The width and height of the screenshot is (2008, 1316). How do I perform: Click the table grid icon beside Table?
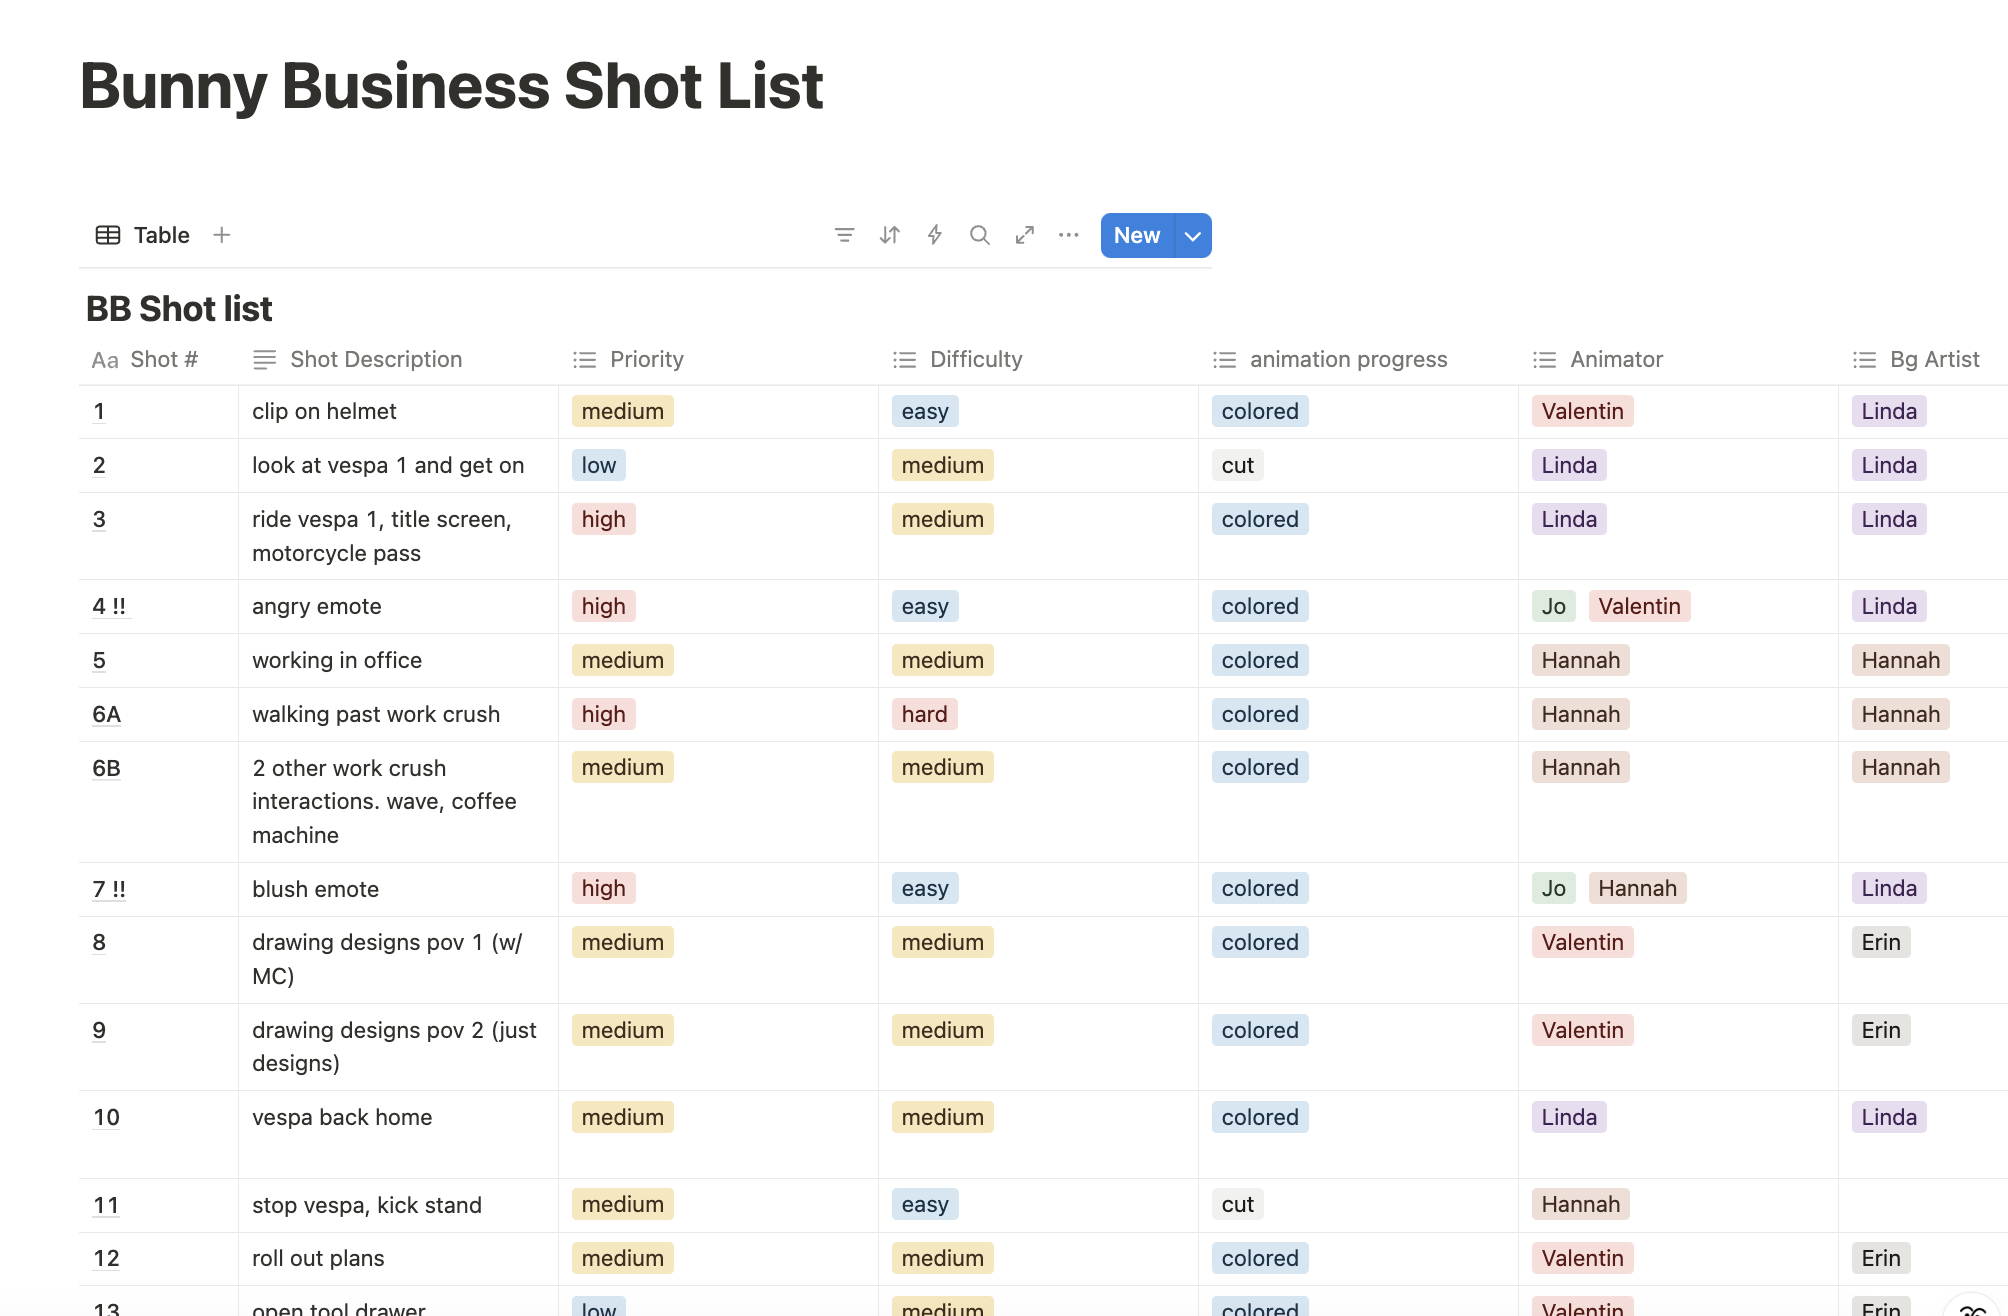pyautogui.click(x=108, y=235)
